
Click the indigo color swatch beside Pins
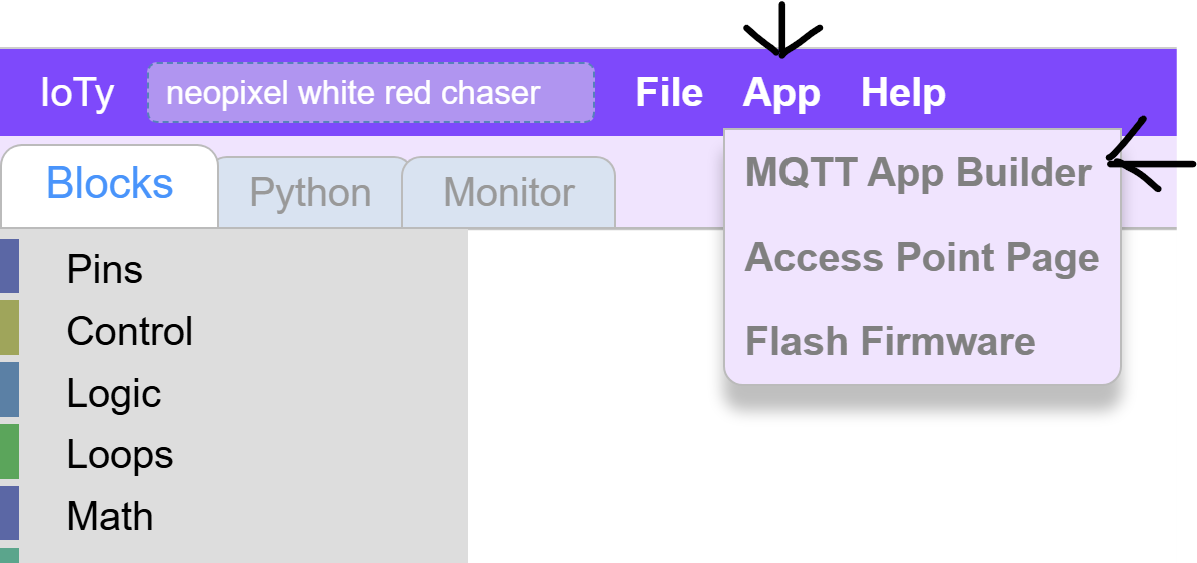click(x=9, y=266)
